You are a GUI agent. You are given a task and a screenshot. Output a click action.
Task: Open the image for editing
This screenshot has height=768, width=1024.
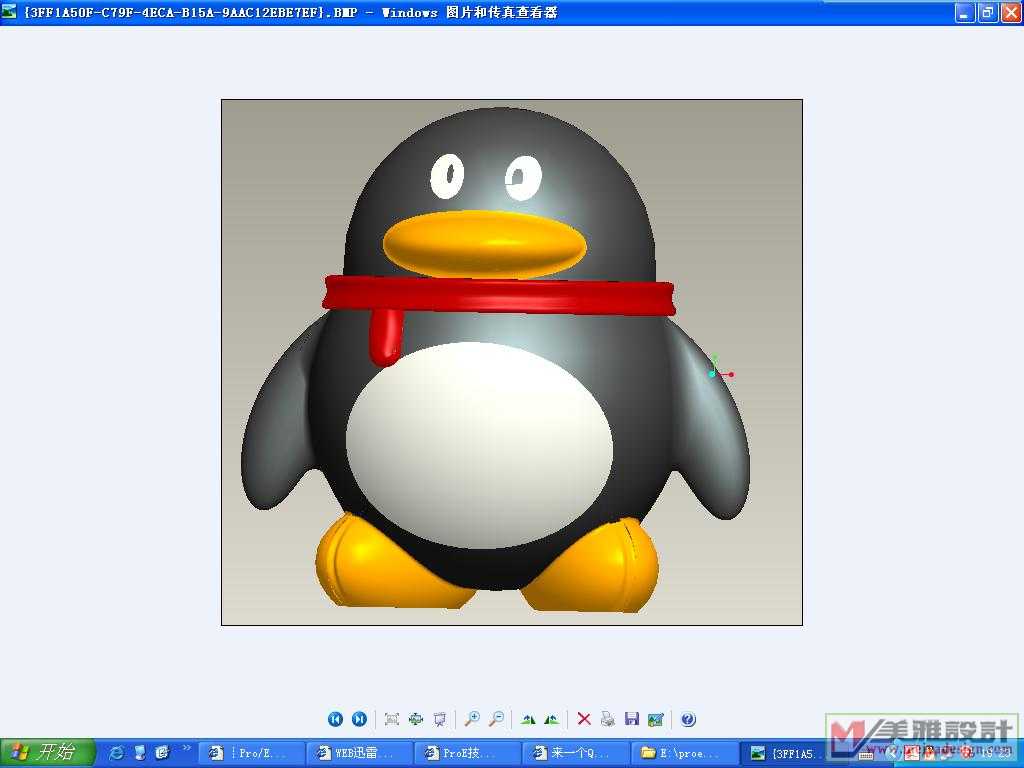pos(656,719)
